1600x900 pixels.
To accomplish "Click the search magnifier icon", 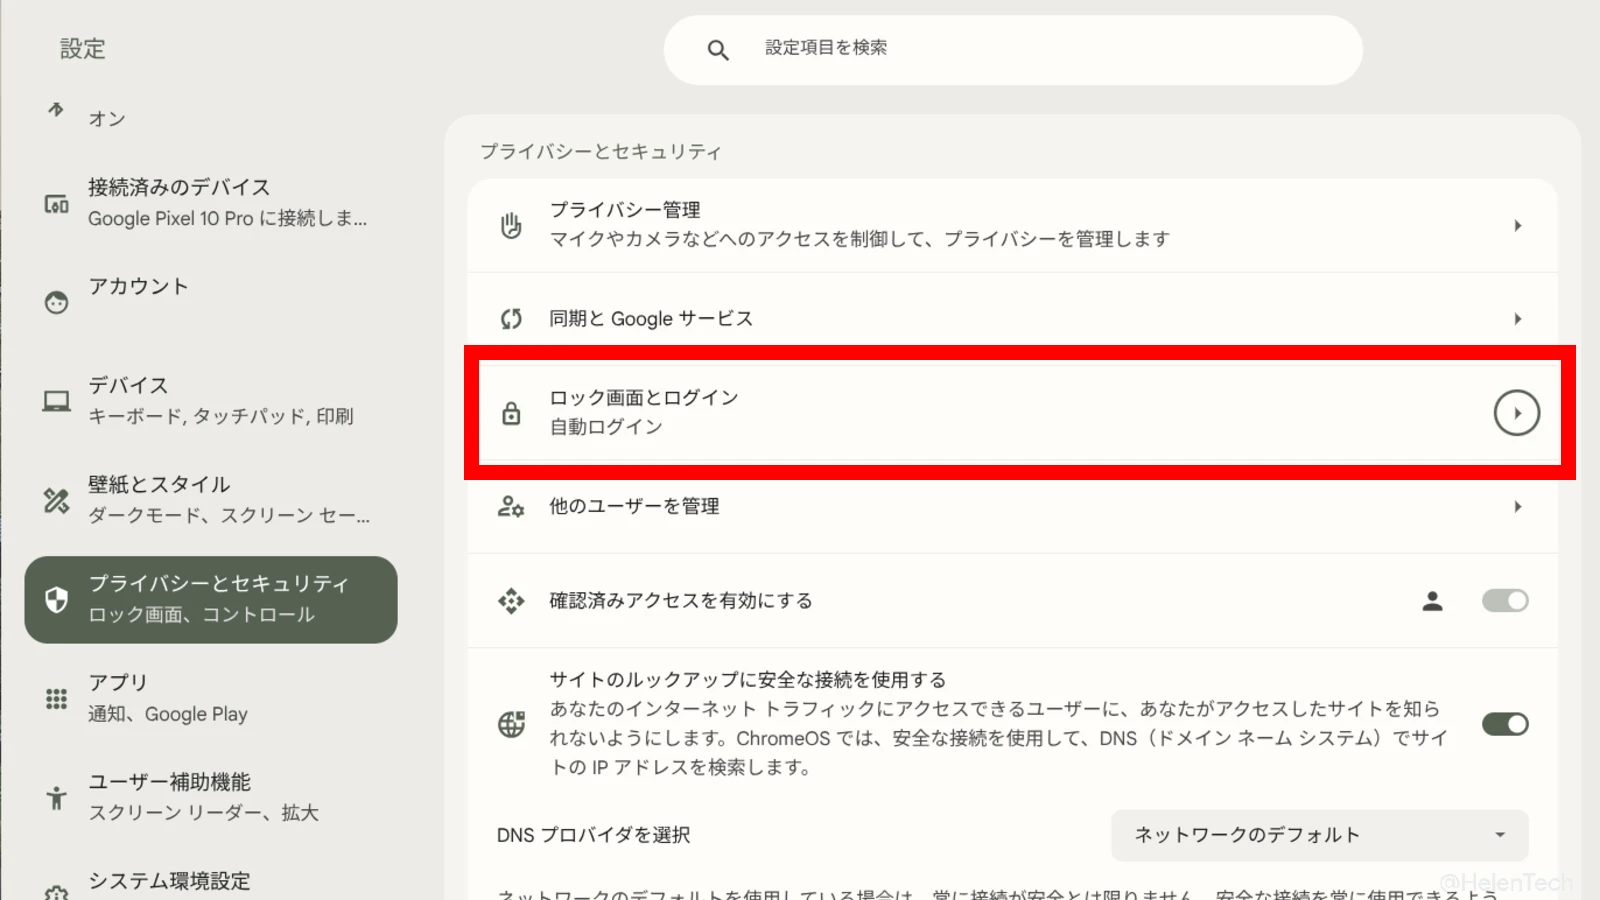I will tap(717, 50).
